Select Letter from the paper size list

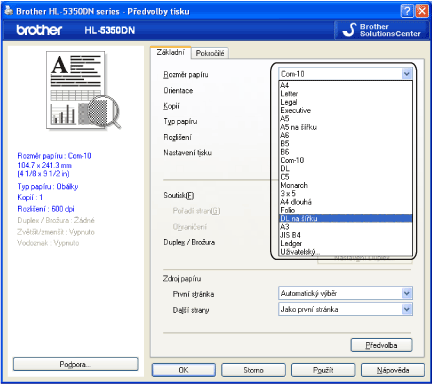point(345,94)
